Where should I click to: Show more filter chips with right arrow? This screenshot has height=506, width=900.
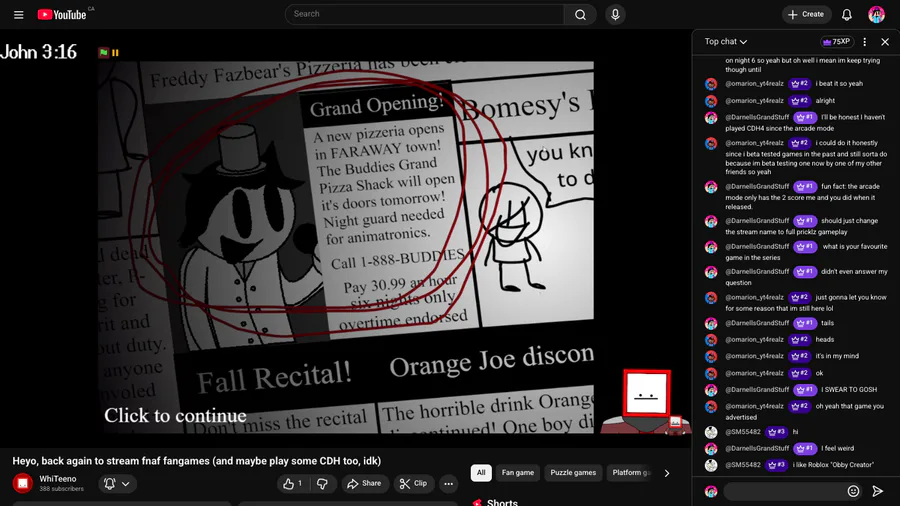(666, 473)
